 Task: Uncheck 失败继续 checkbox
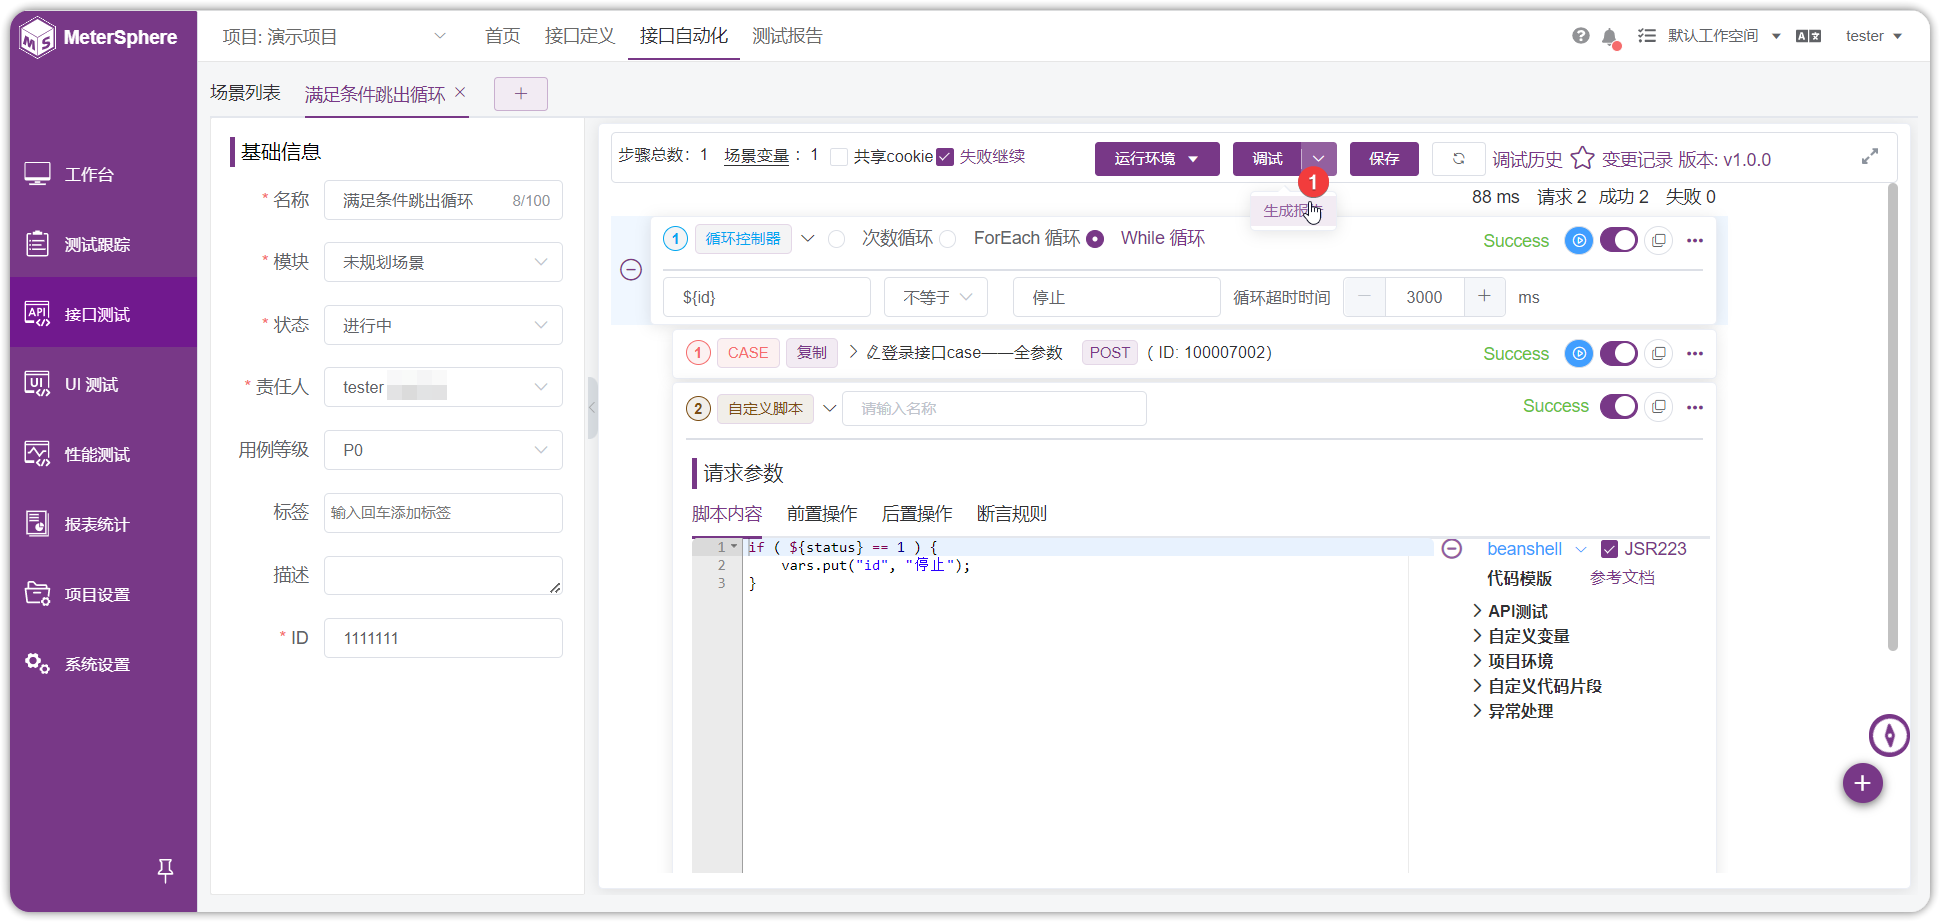click(x=945, y=157)
